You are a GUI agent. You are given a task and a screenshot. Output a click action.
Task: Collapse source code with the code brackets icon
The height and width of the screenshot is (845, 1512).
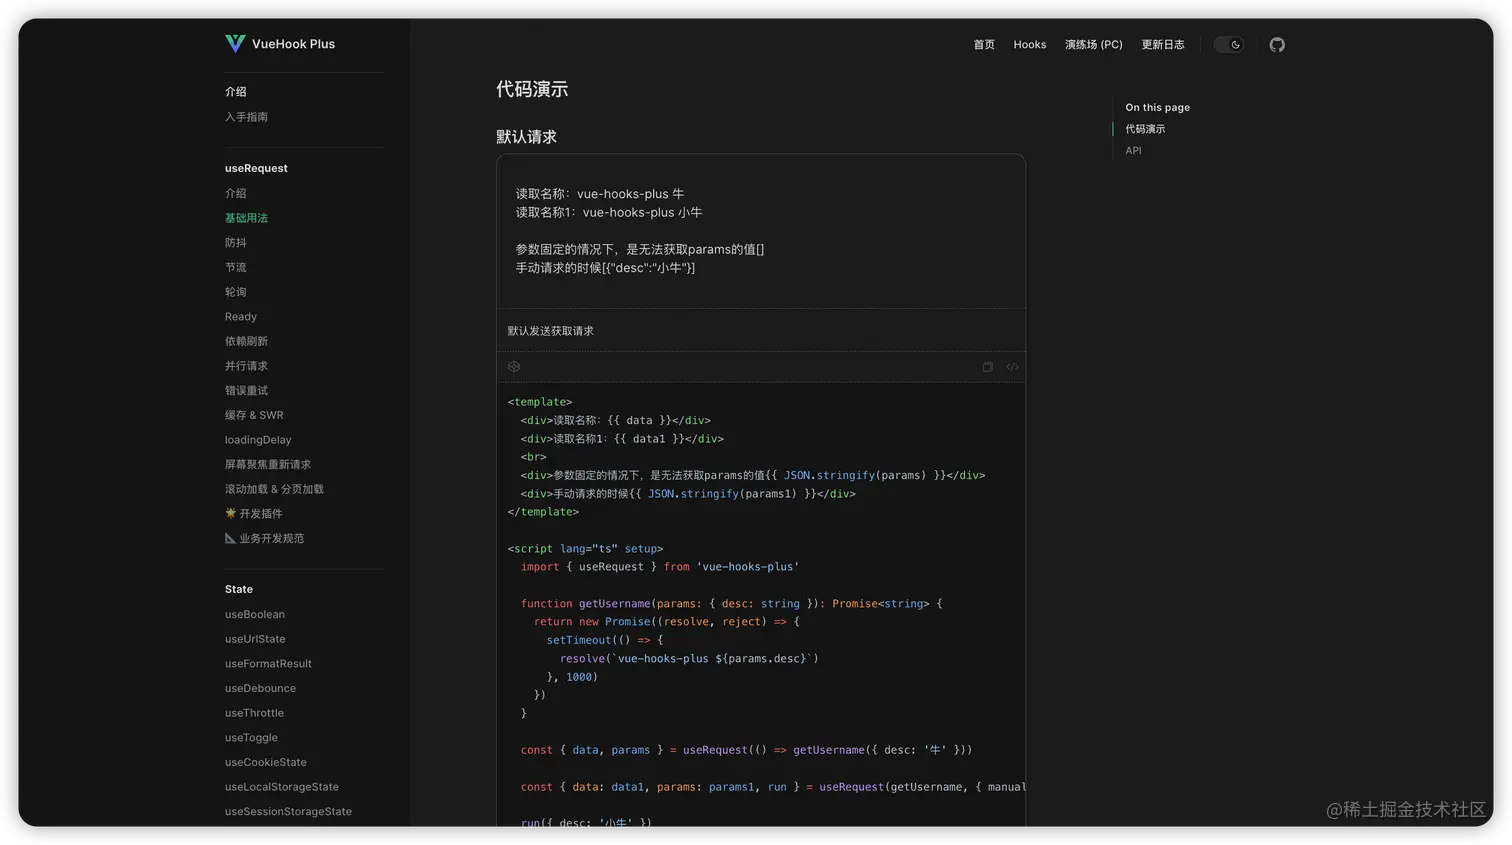click(x=1012, y=367)
